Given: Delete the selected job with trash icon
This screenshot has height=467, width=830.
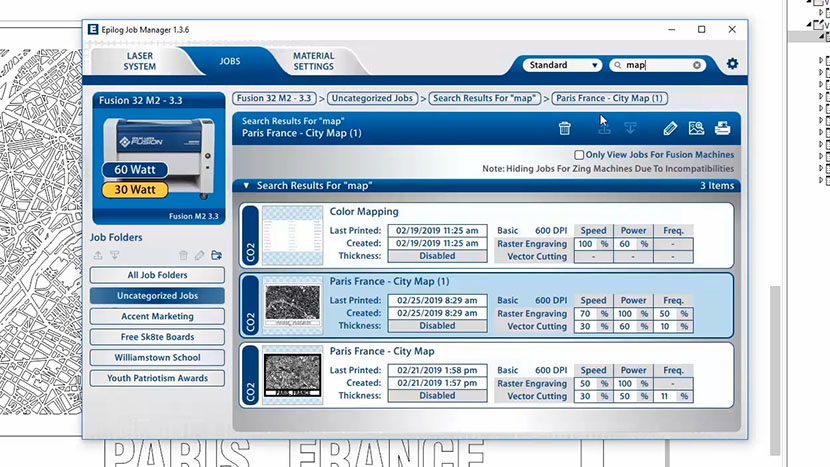Looking at the screenshot, I should [565, 128].
